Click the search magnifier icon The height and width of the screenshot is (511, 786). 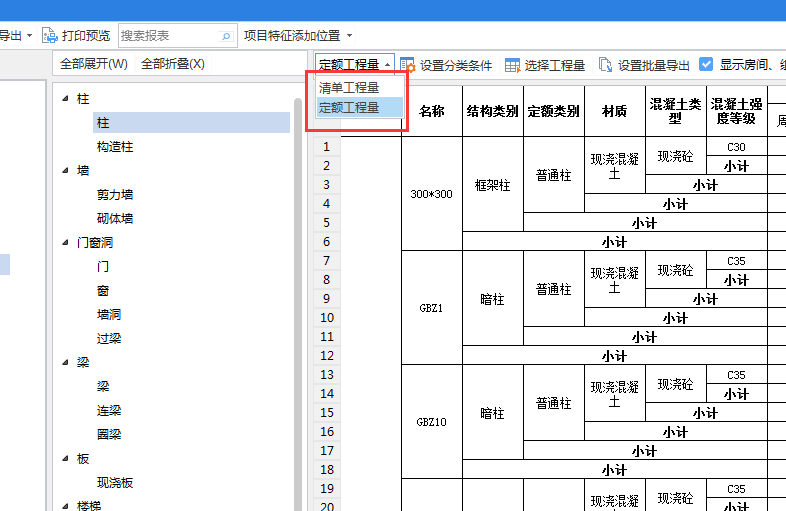point(226,36)
